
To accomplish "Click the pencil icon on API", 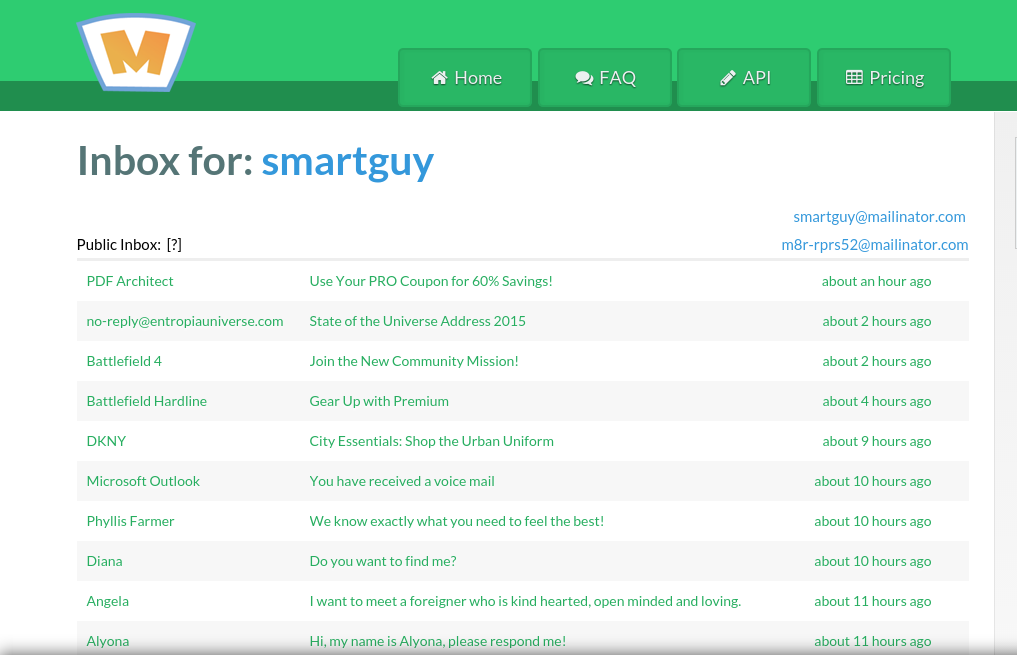I will [728, 78].
